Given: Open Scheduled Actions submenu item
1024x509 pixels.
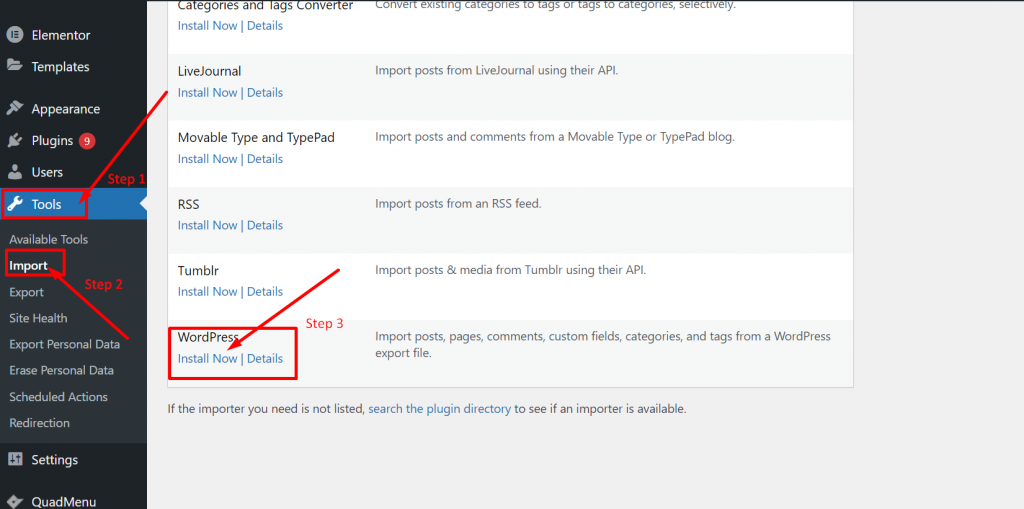Looking at the screenshot, I should tap(58, 397).
